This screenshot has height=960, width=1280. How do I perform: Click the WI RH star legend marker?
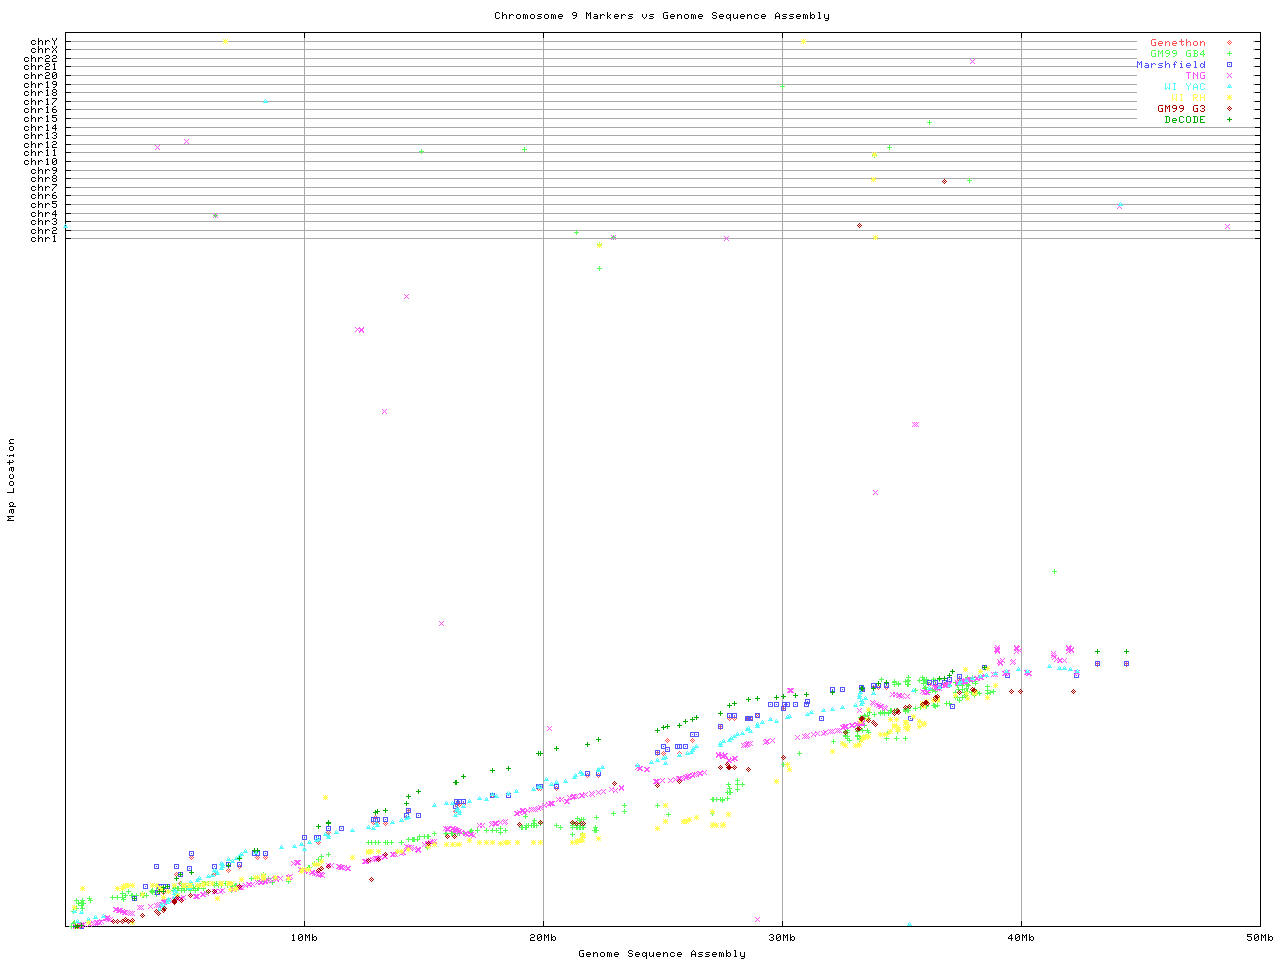(1229, 98)
